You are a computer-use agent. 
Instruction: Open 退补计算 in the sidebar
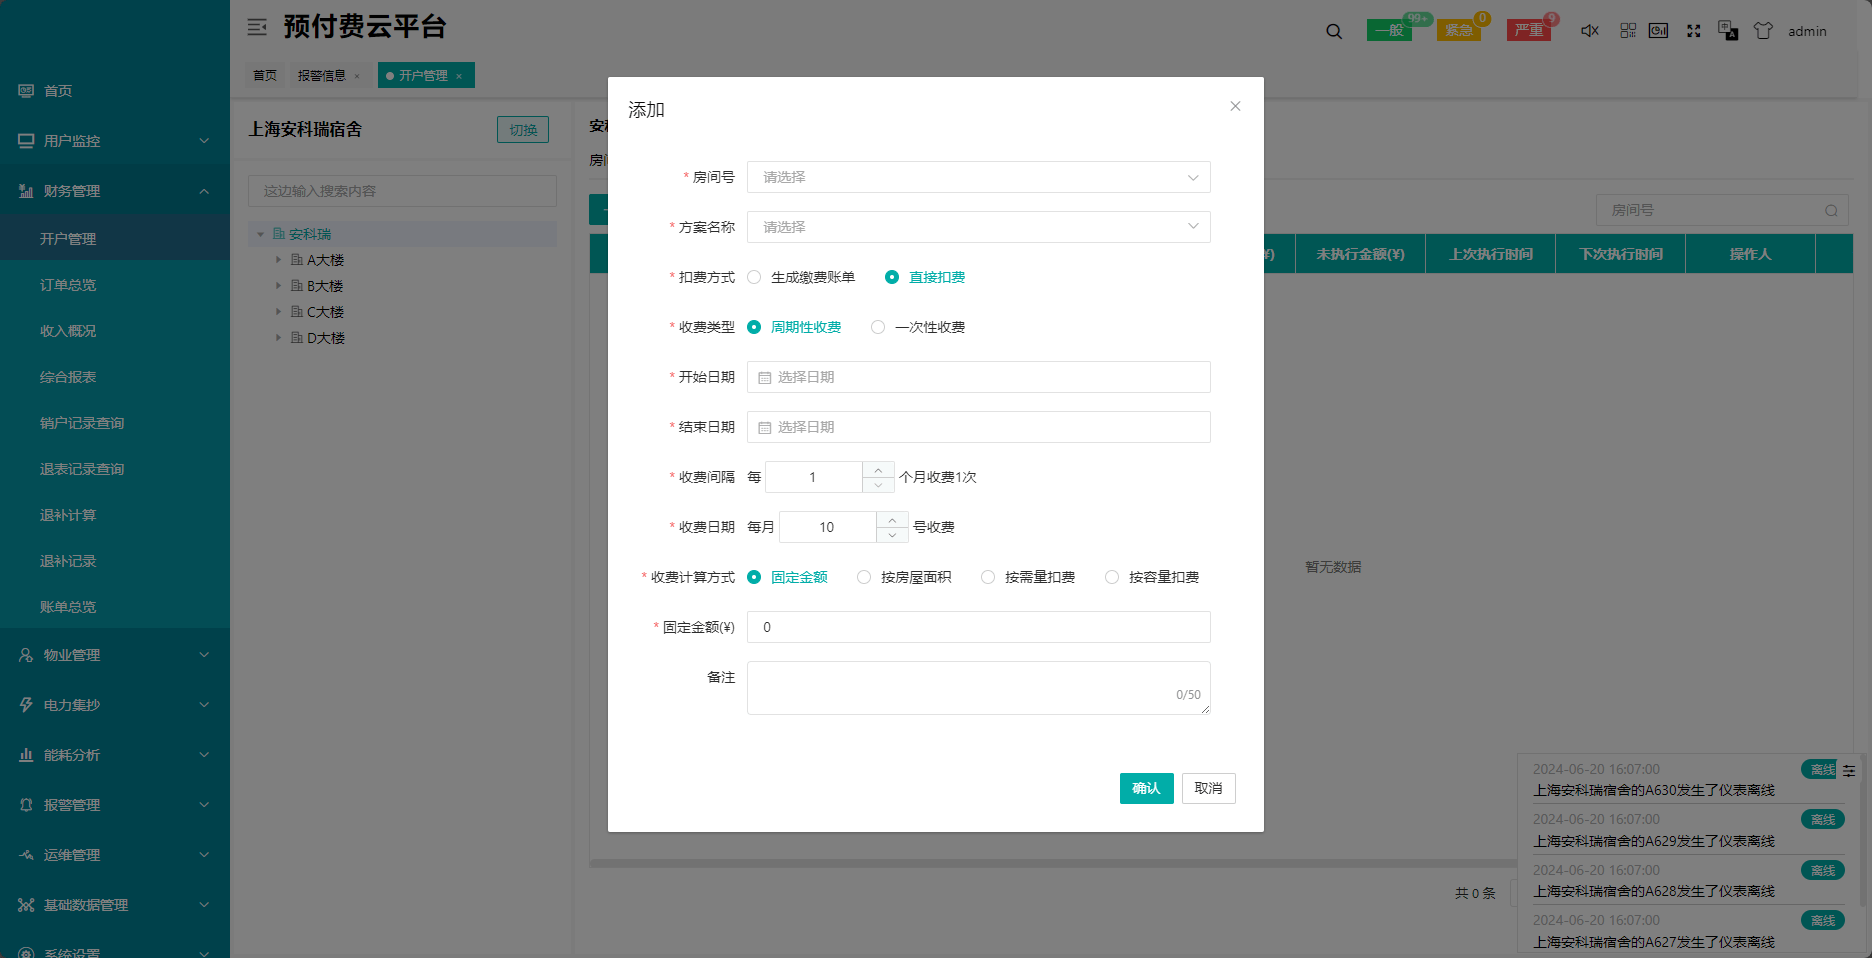pos(68,515)
